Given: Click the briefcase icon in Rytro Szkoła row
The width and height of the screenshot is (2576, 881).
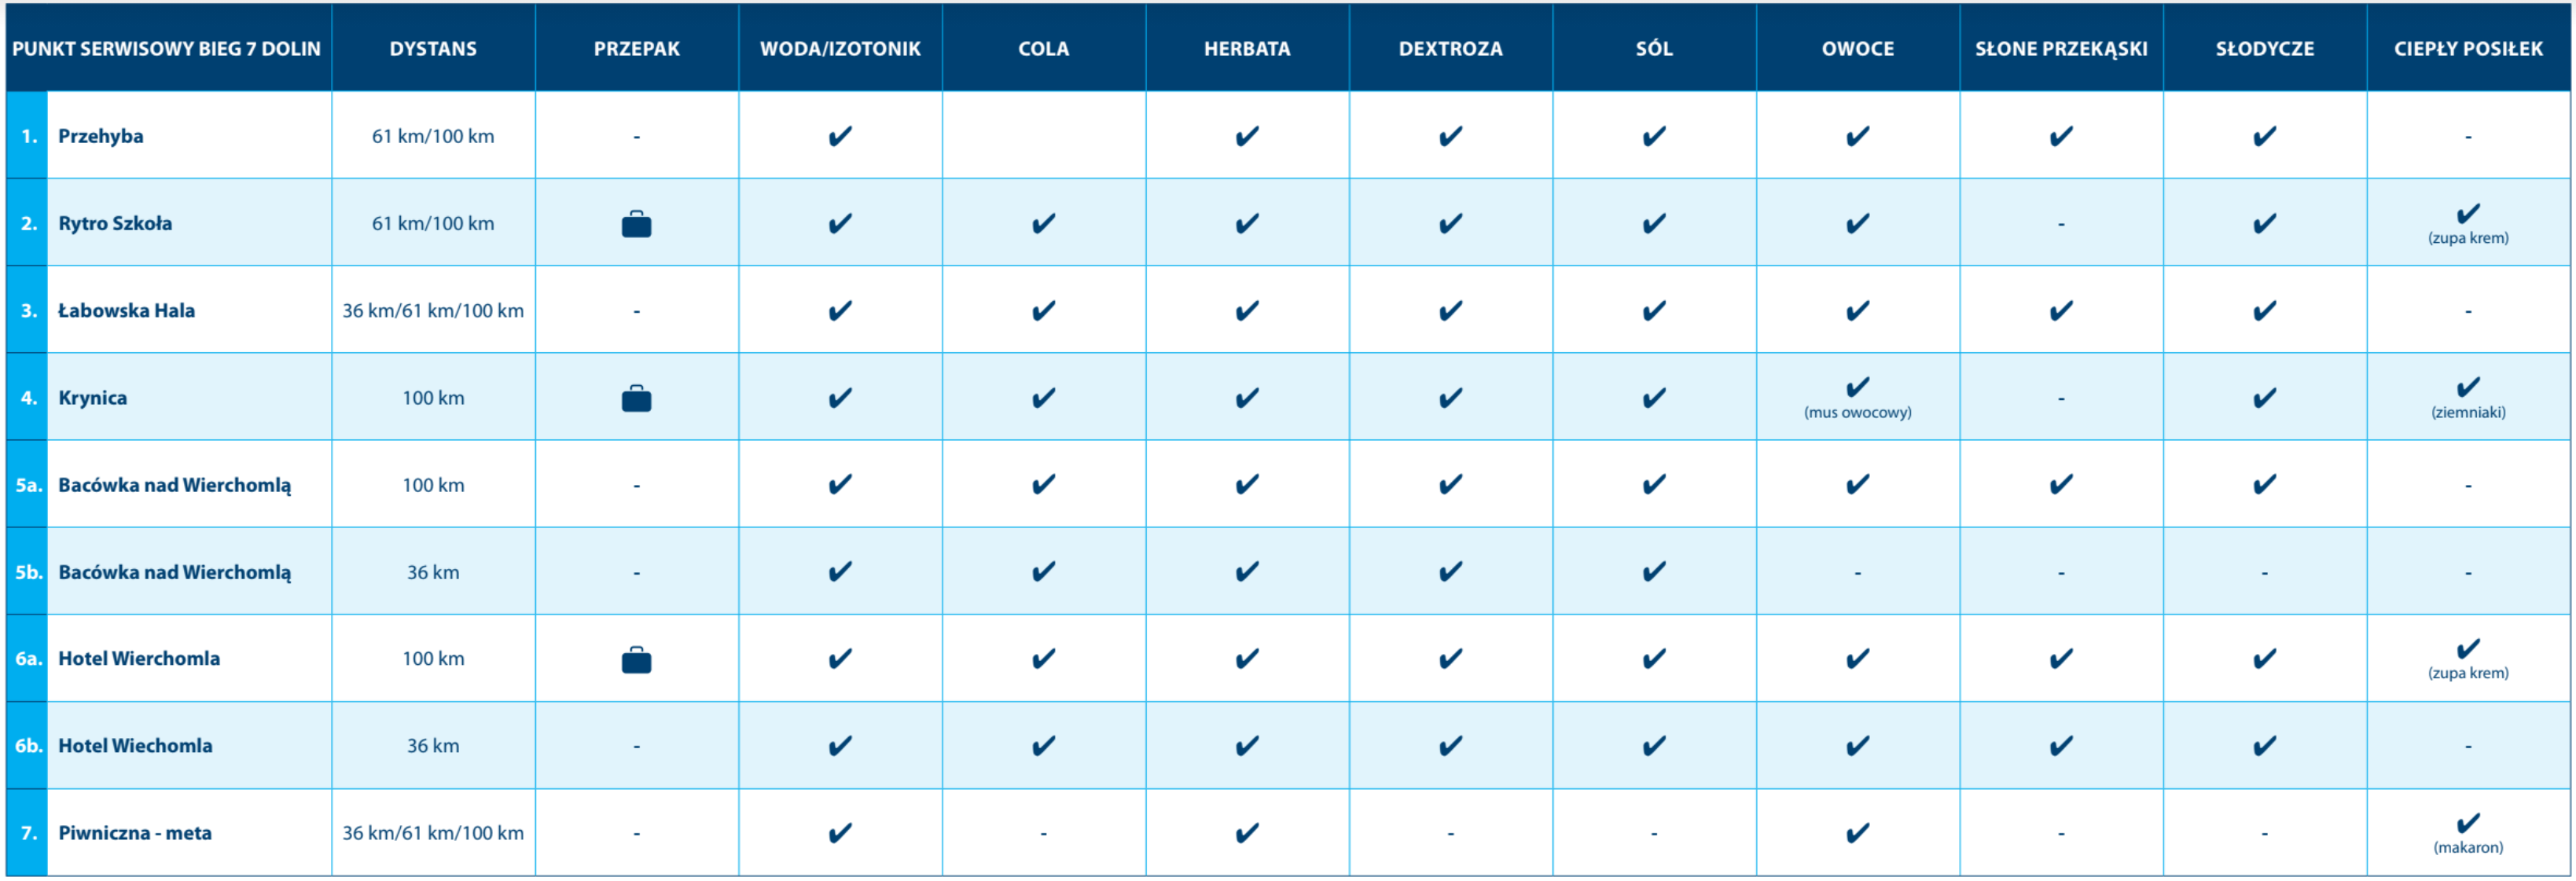Looking at the screenshot, I should (636, 224).
